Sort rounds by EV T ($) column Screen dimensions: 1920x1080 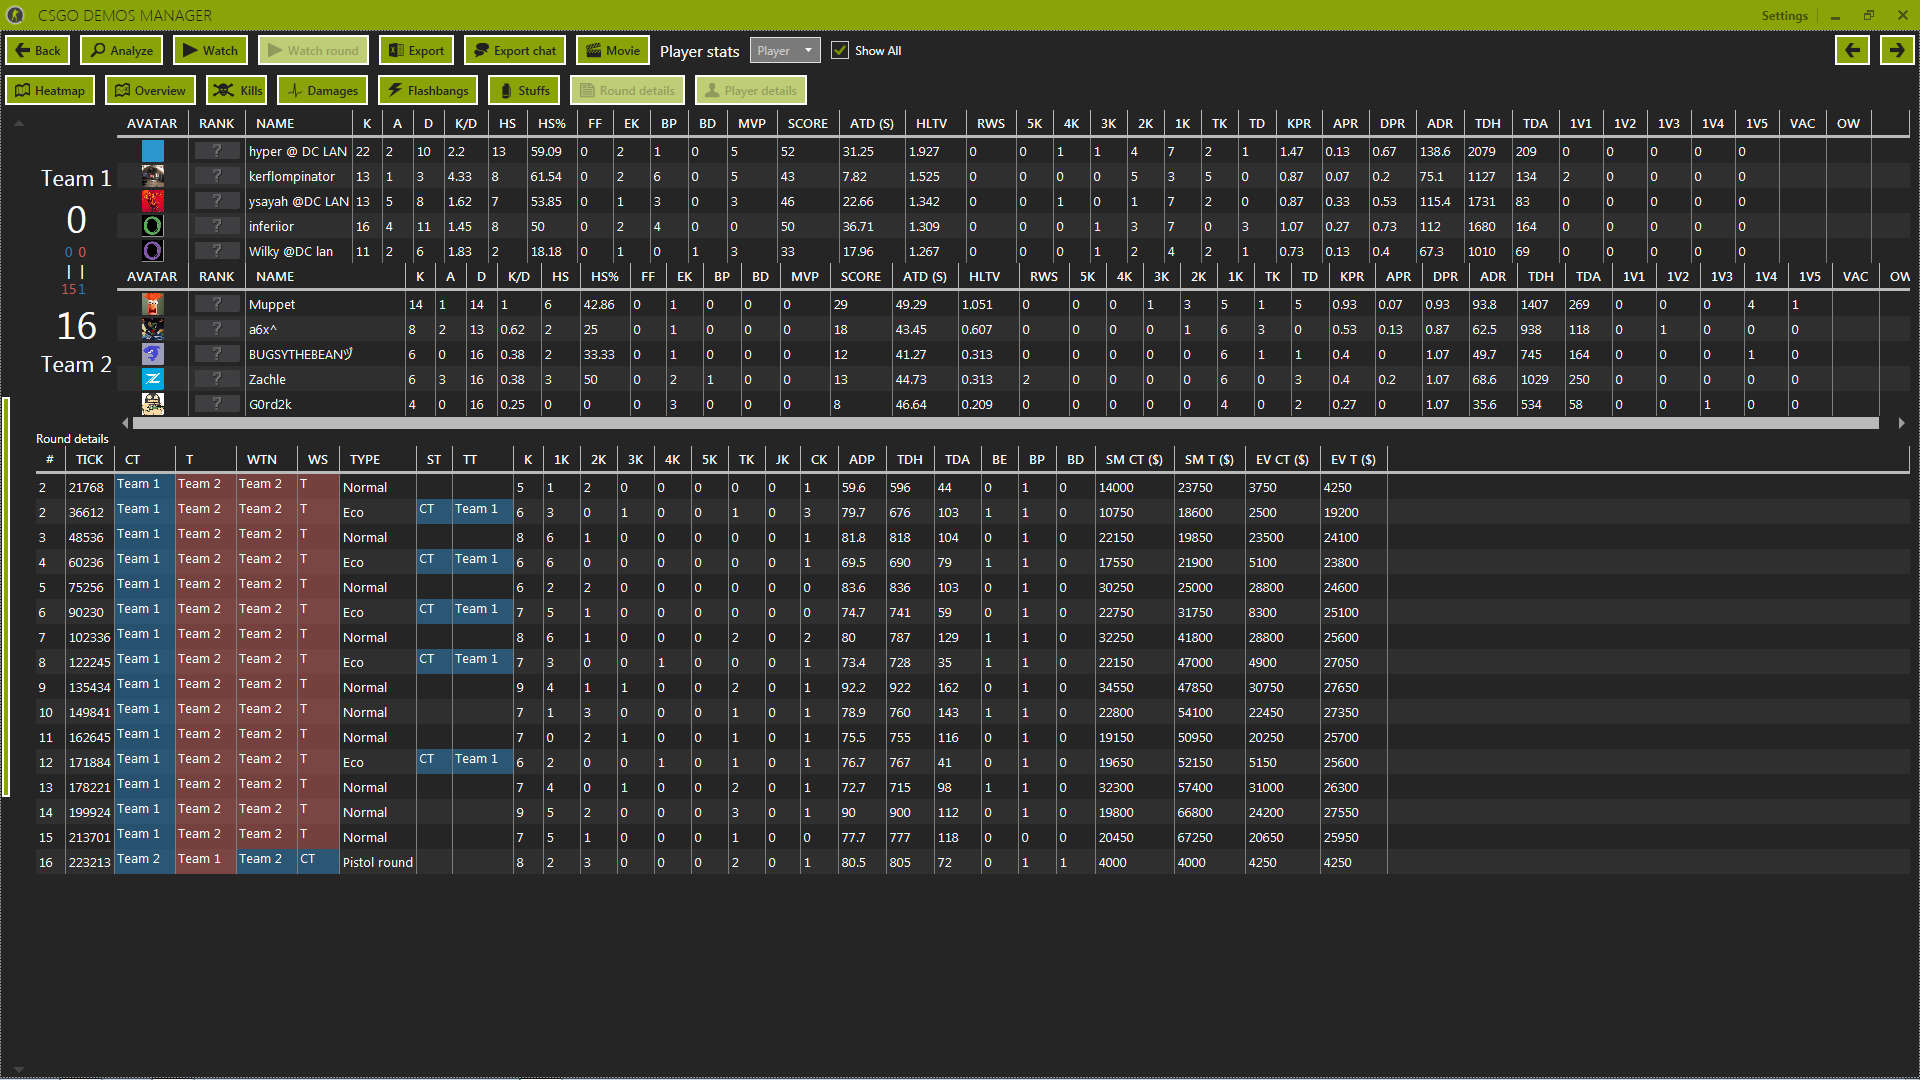(x=1353, y=459)
